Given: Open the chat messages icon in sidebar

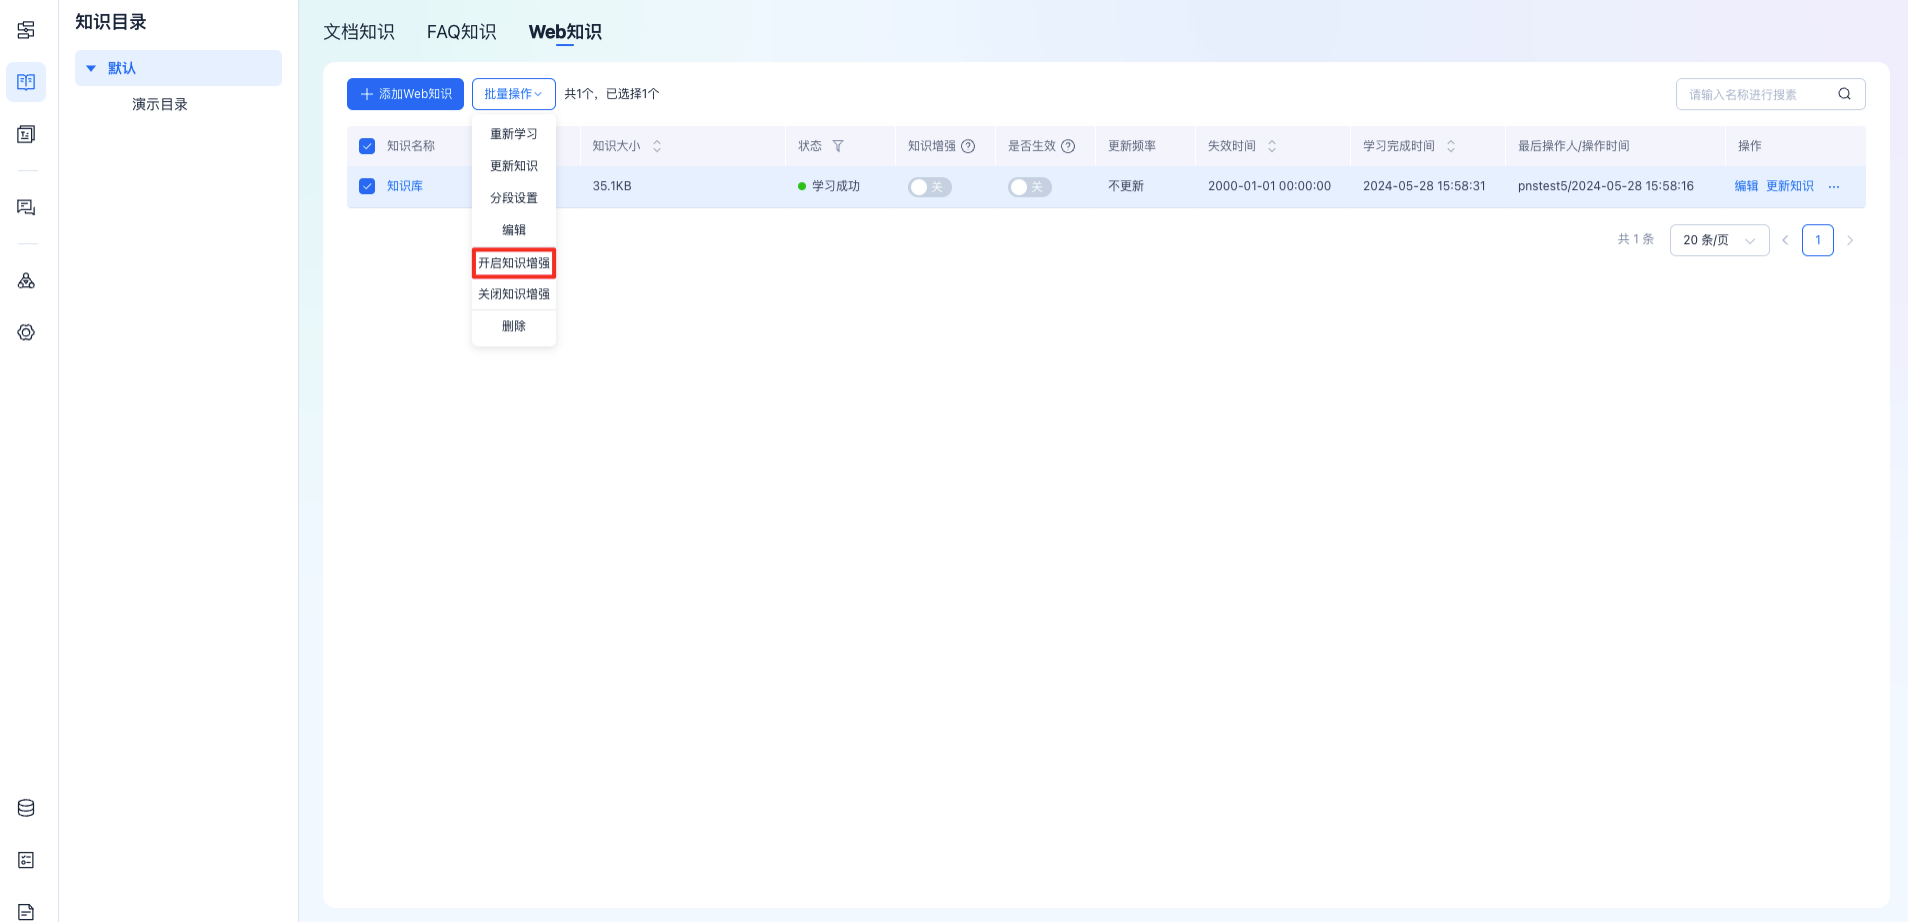Looking at the screenshot, I should (x=26, y=207).
